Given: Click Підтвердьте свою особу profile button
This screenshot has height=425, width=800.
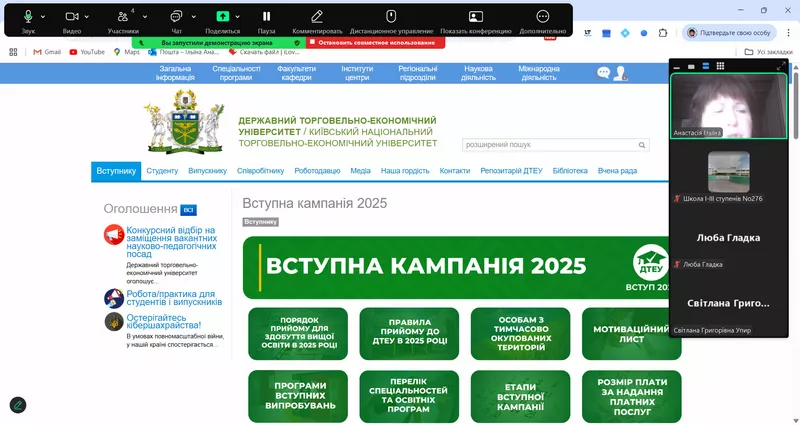Looking at the screenshot, I should (729, 33).
